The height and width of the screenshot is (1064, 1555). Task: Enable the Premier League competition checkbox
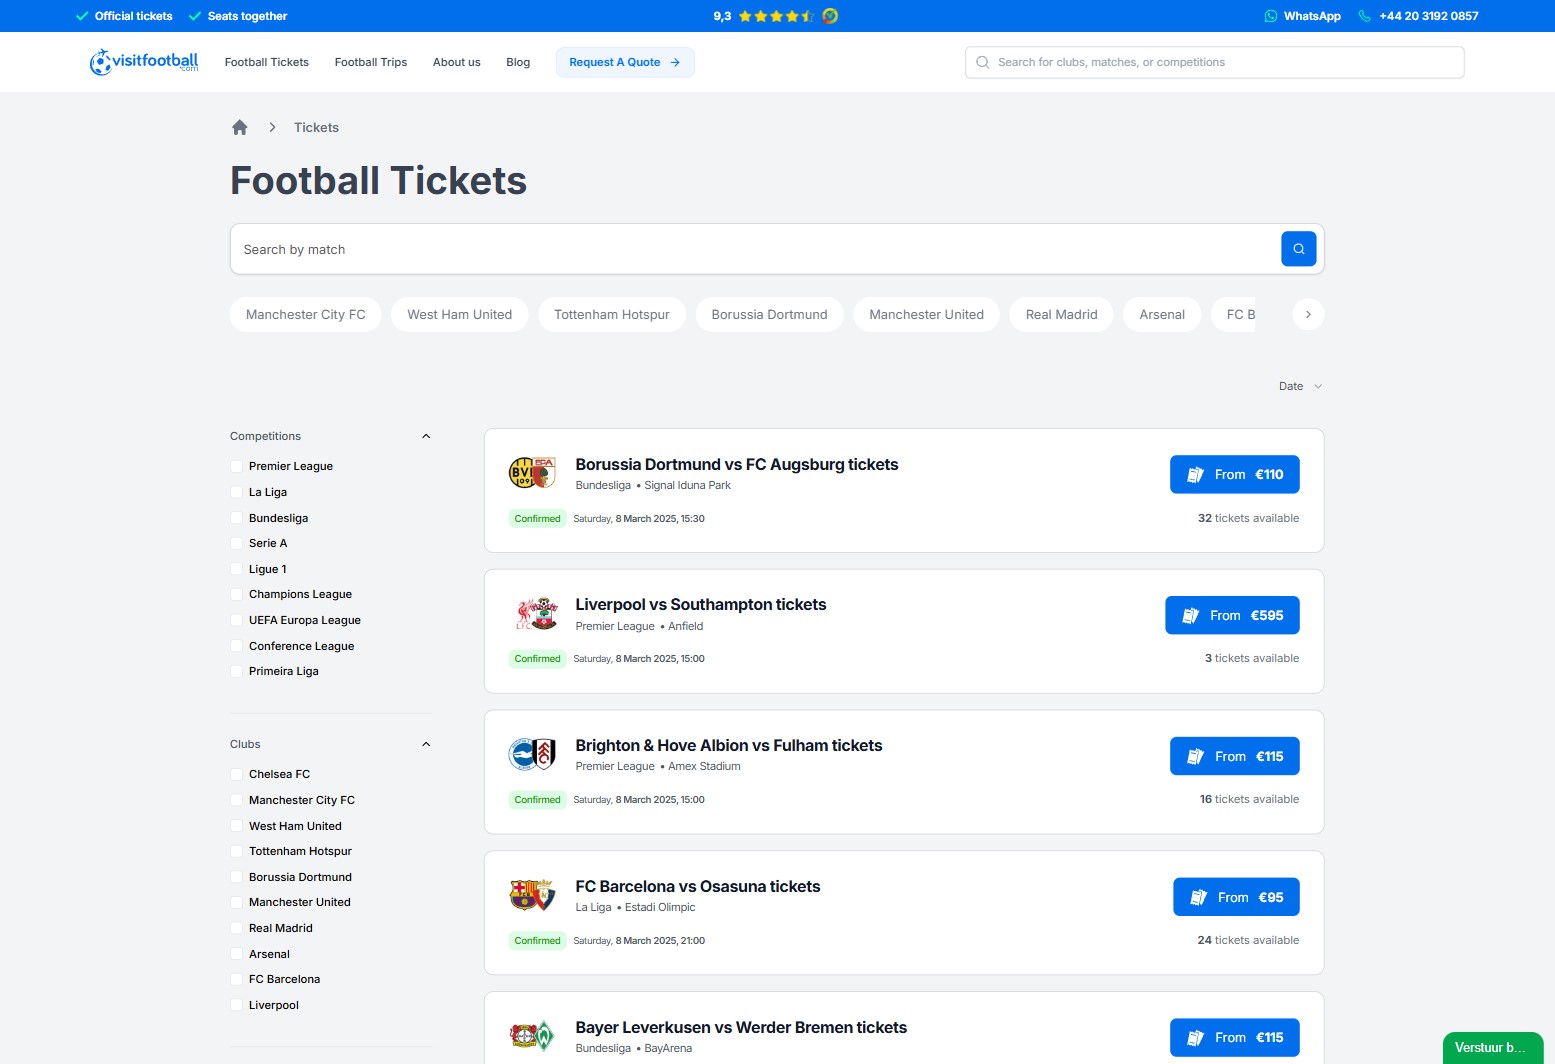[x=235, y=466]
